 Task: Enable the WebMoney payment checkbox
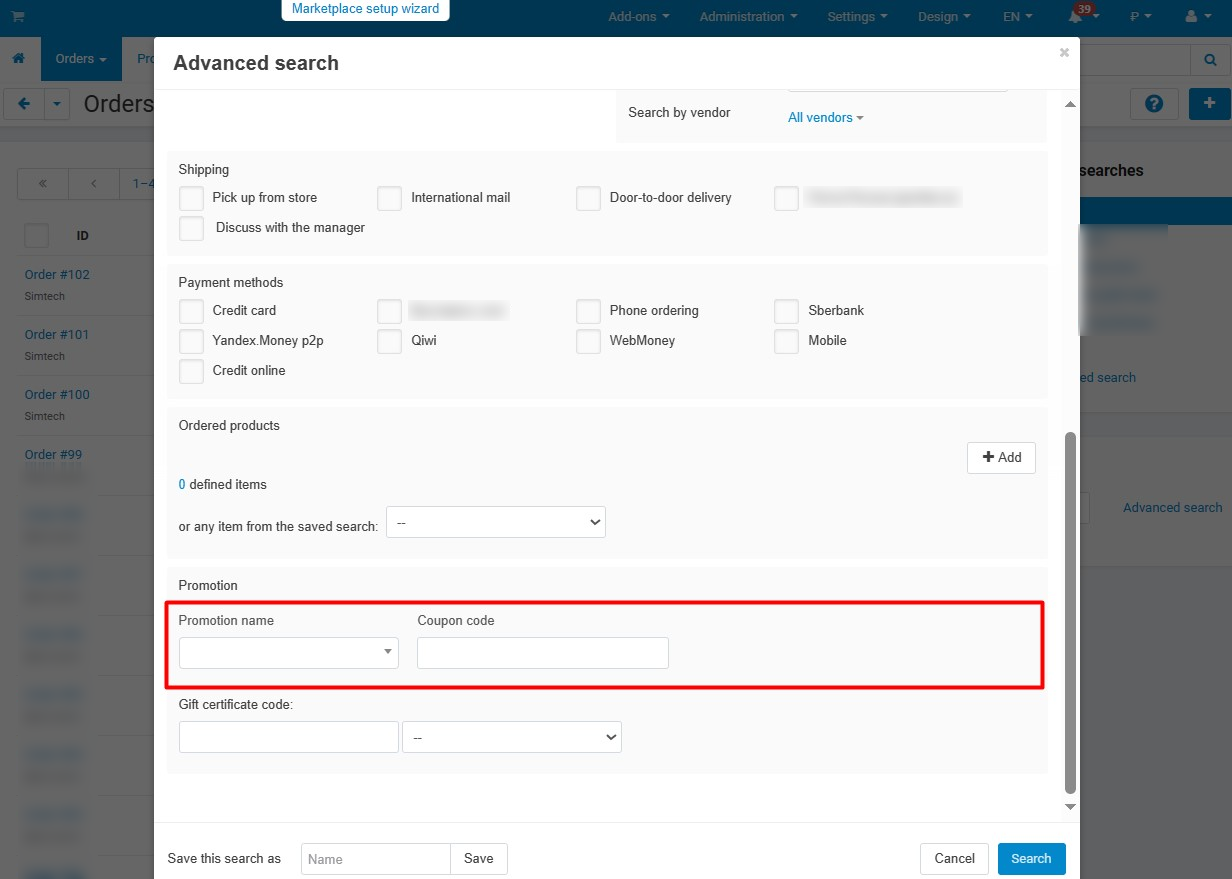click(588, 341)
